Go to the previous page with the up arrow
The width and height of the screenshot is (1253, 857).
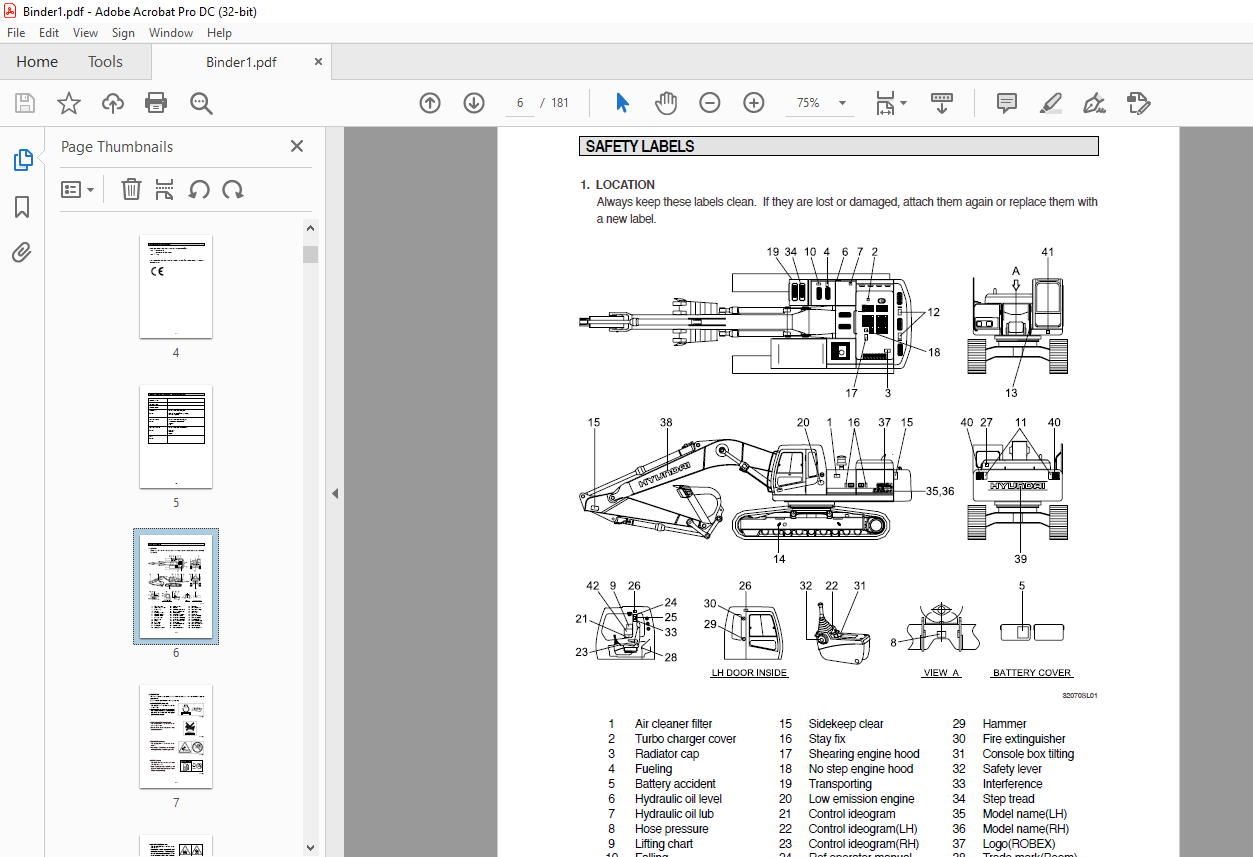[430, 103]
